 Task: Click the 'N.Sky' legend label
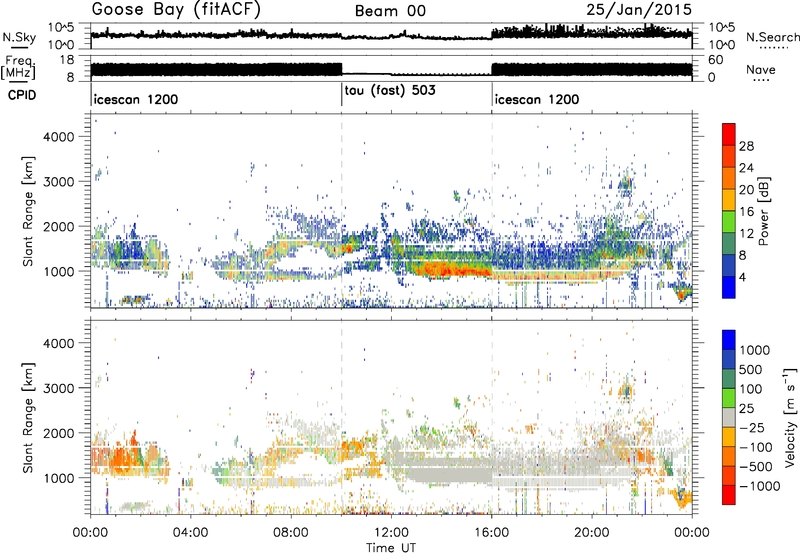(x=19, y=37)
